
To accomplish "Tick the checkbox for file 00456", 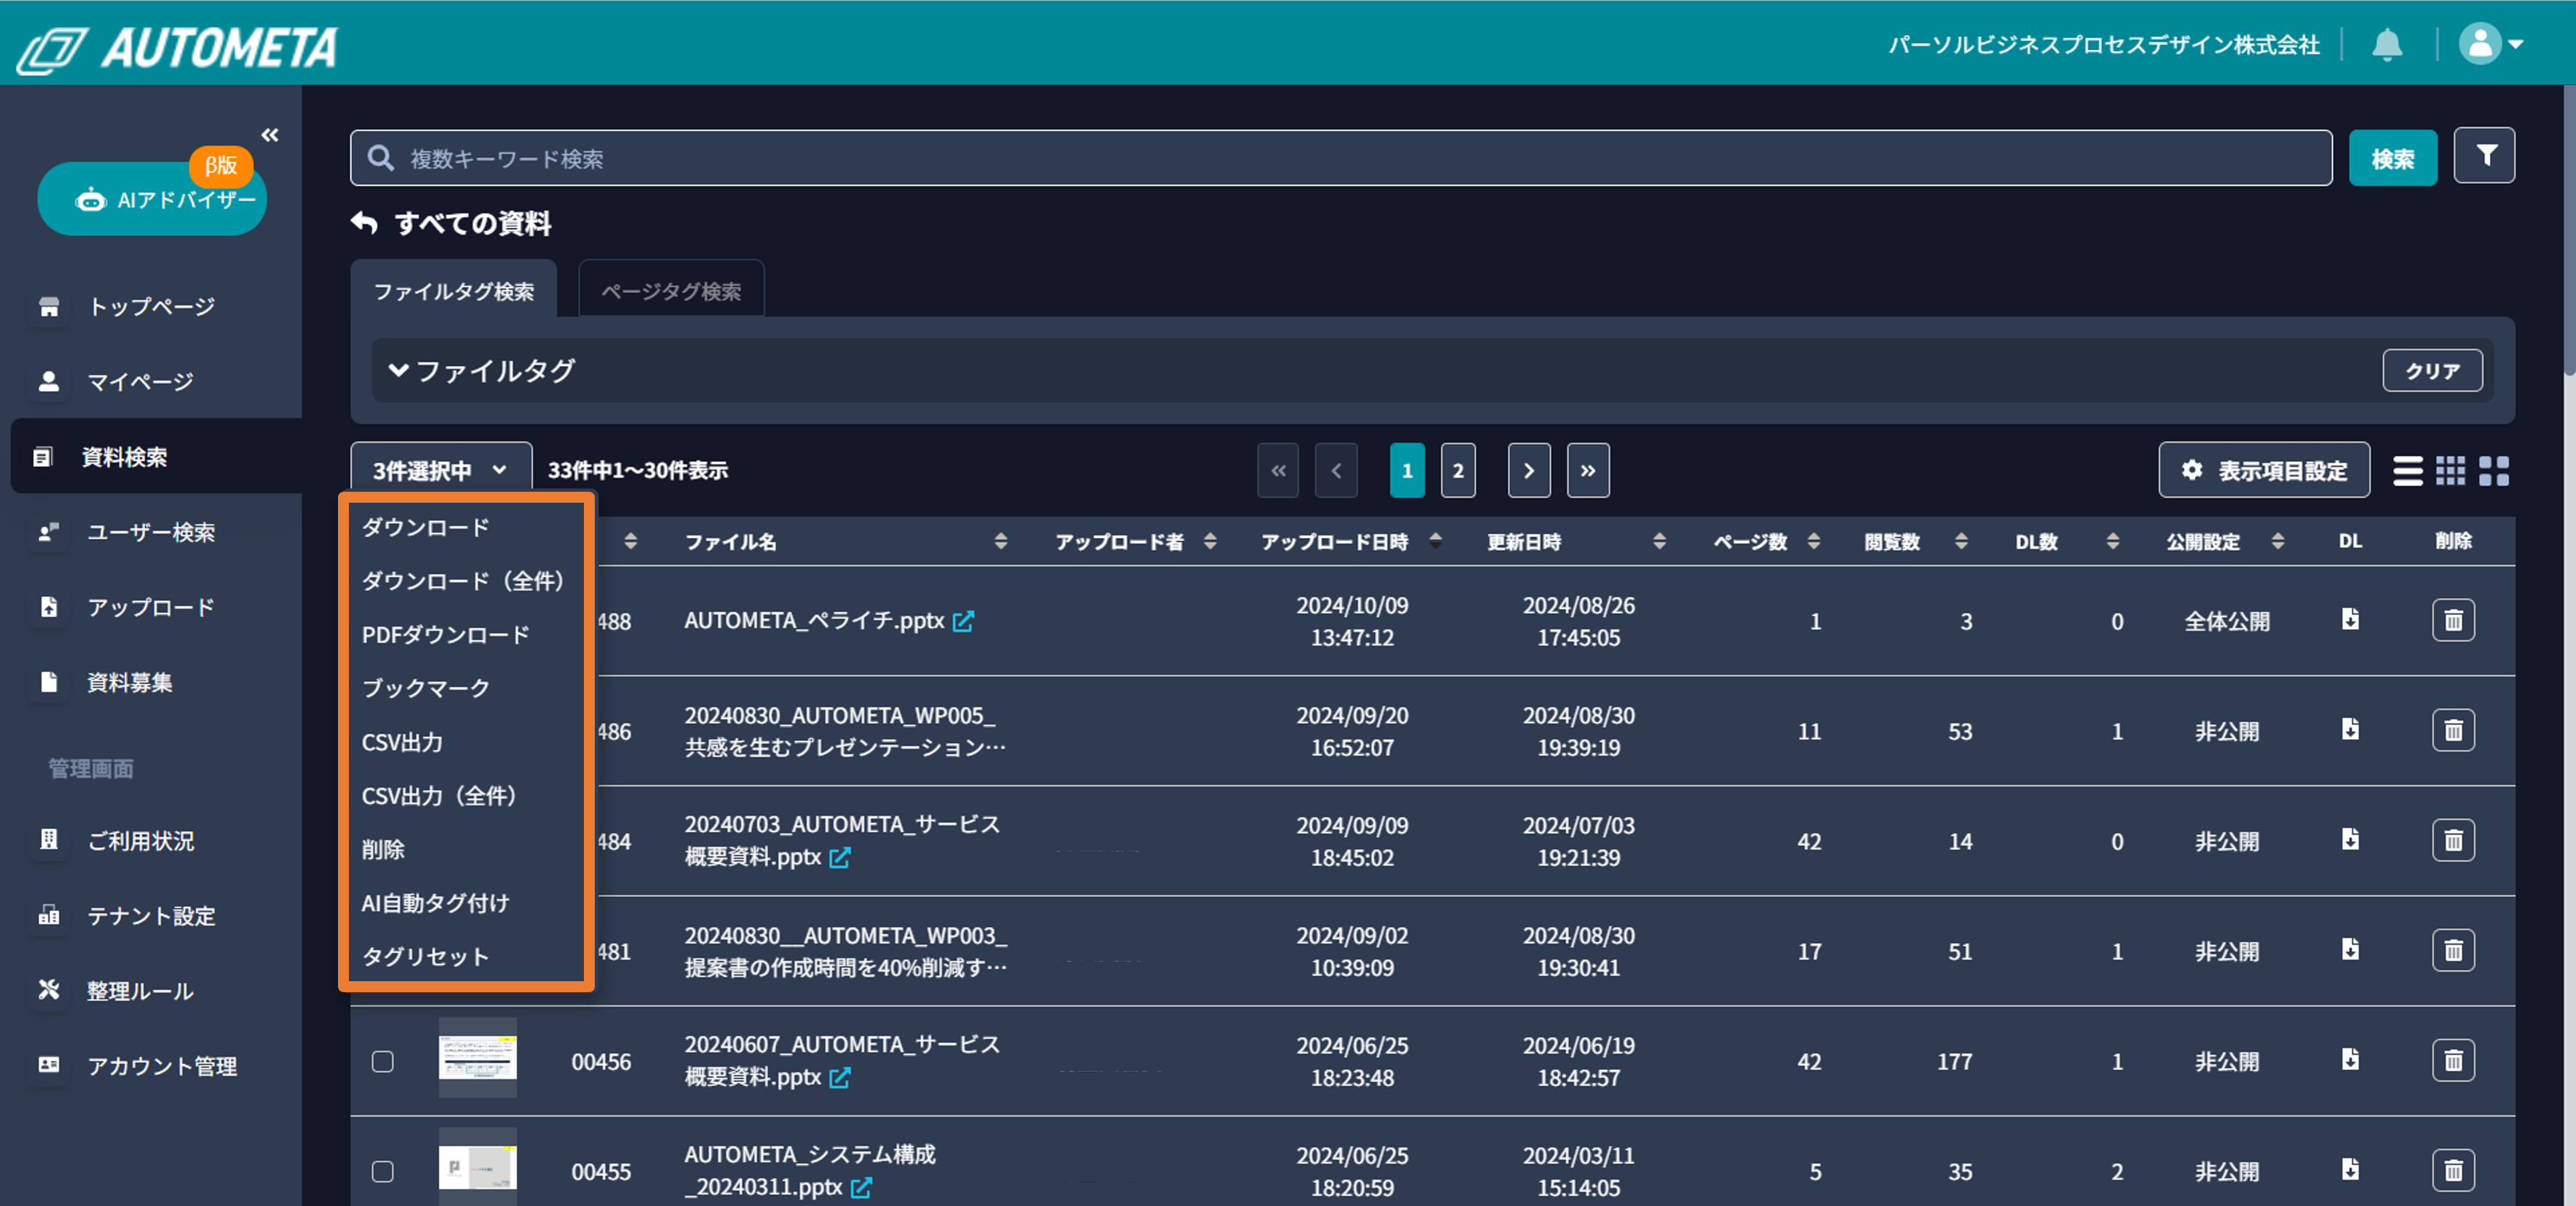I will pos(383,1061).
